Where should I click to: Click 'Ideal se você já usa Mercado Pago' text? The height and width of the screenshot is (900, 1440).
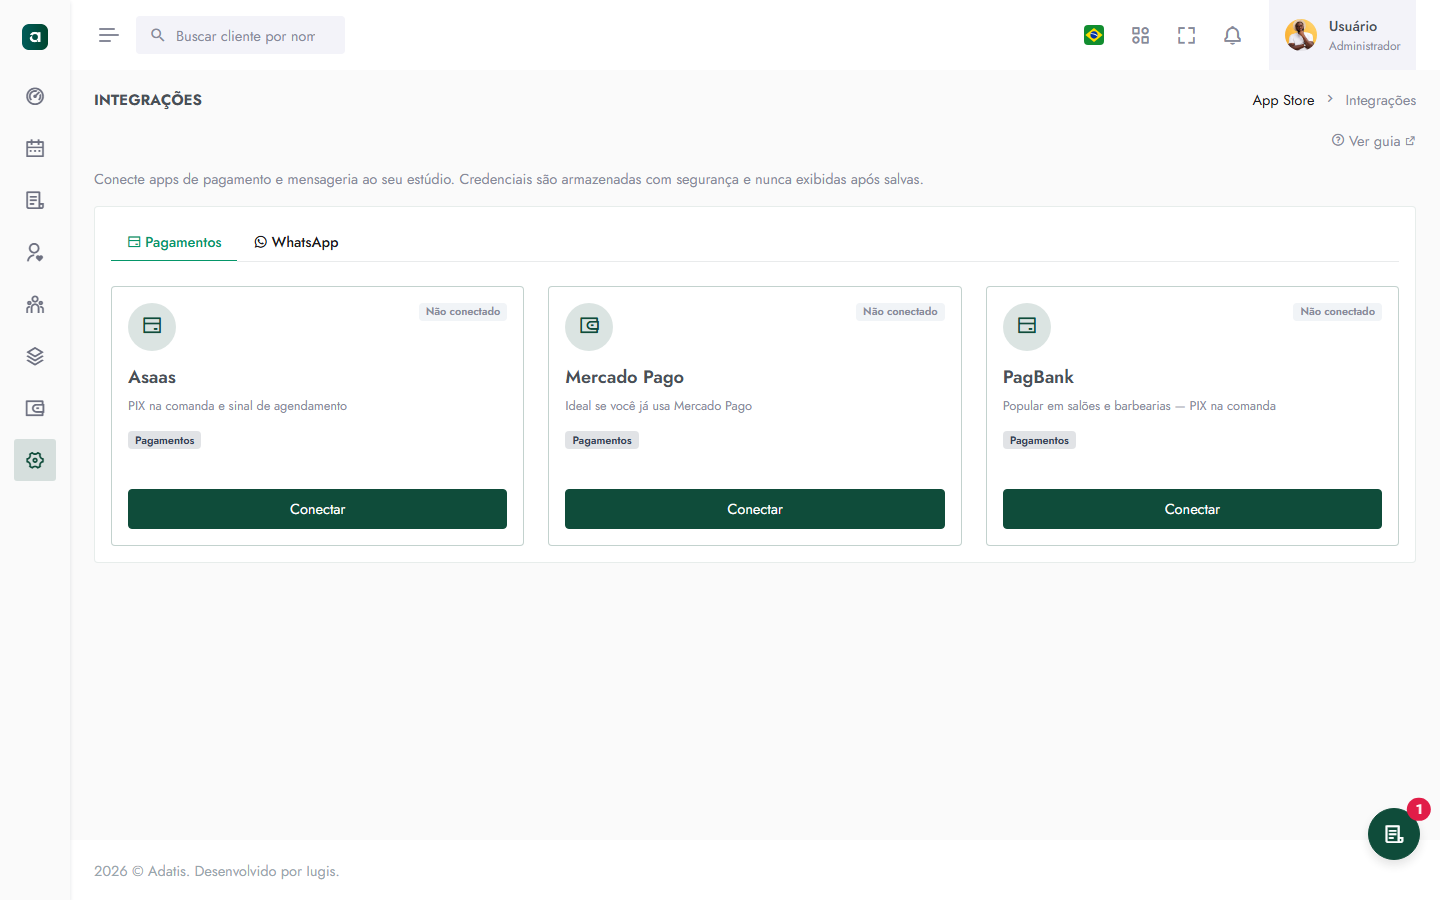(658, 406)
